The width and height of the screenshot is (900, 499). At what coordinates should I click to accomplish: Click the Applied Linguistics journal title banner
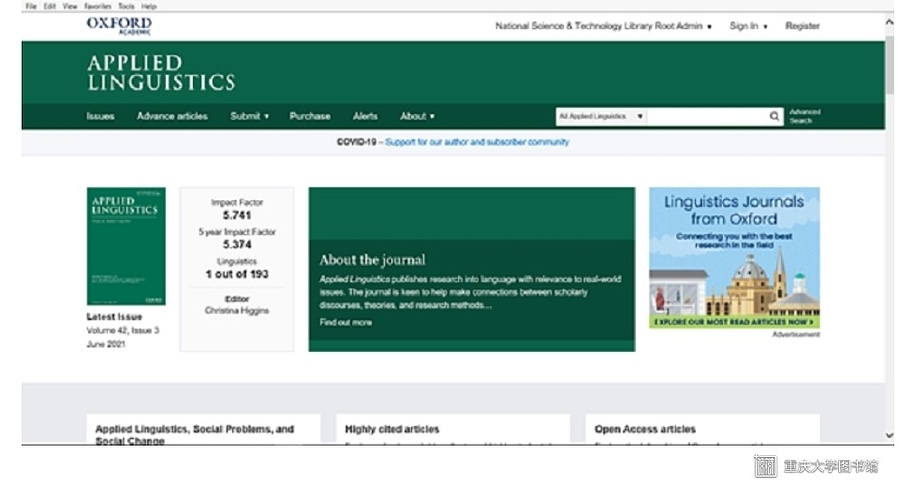(x=161, y=73)
